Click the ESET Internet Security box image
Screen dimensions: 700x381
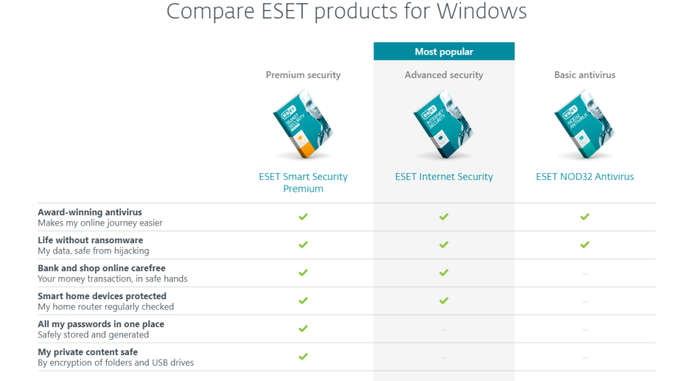click(443, 124)
